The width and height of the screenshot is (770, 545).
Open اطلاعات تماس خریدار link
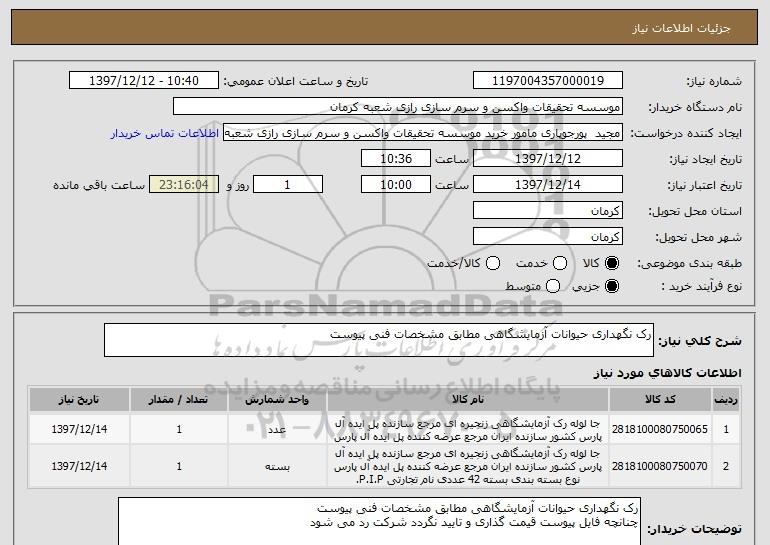(x=165, y=134)
